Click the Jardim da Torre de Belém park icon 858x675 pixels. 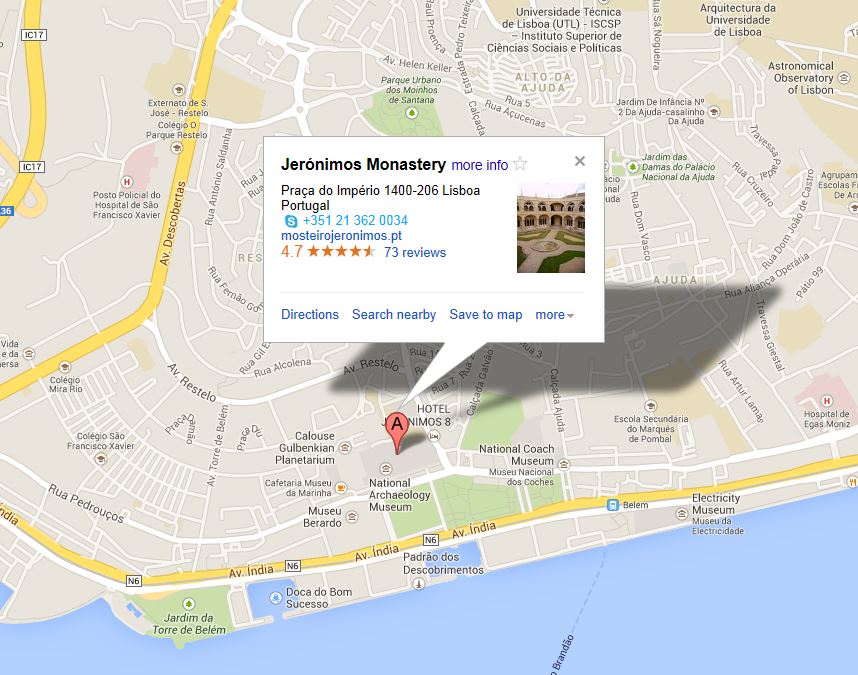click(189, 604)
